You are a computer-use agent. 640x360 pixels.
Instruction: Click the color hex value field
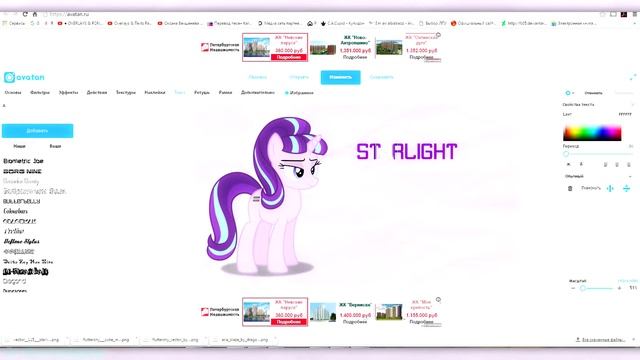(x=625, y=115)
